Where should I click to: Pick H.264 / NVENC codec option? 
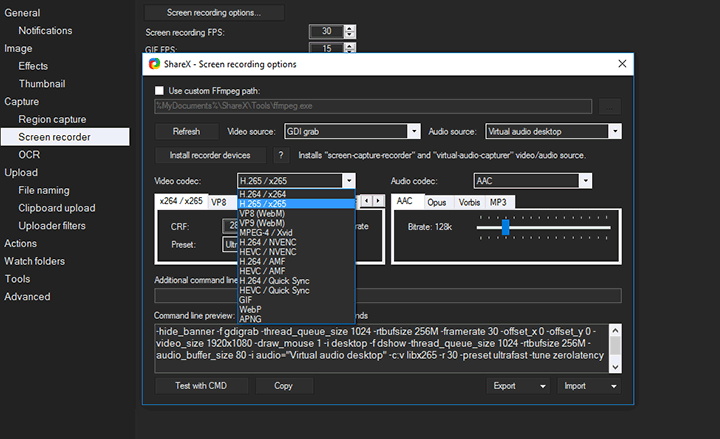coord(268,242)
